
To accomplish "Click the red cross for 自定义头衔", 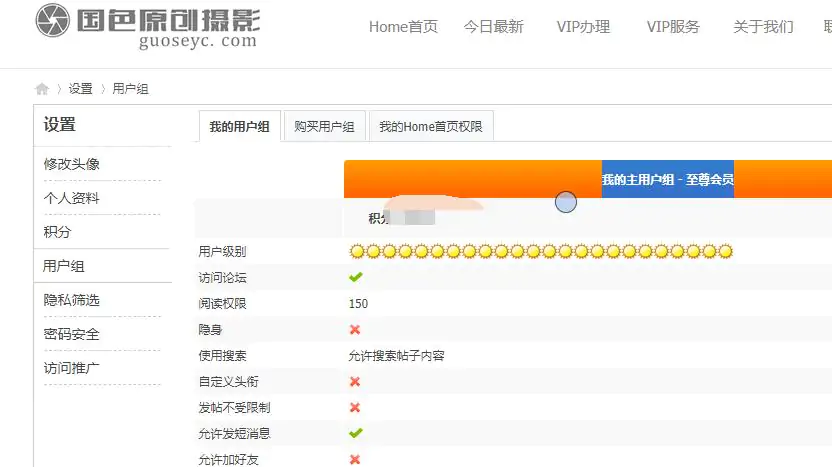I will [x=355, y=382].
